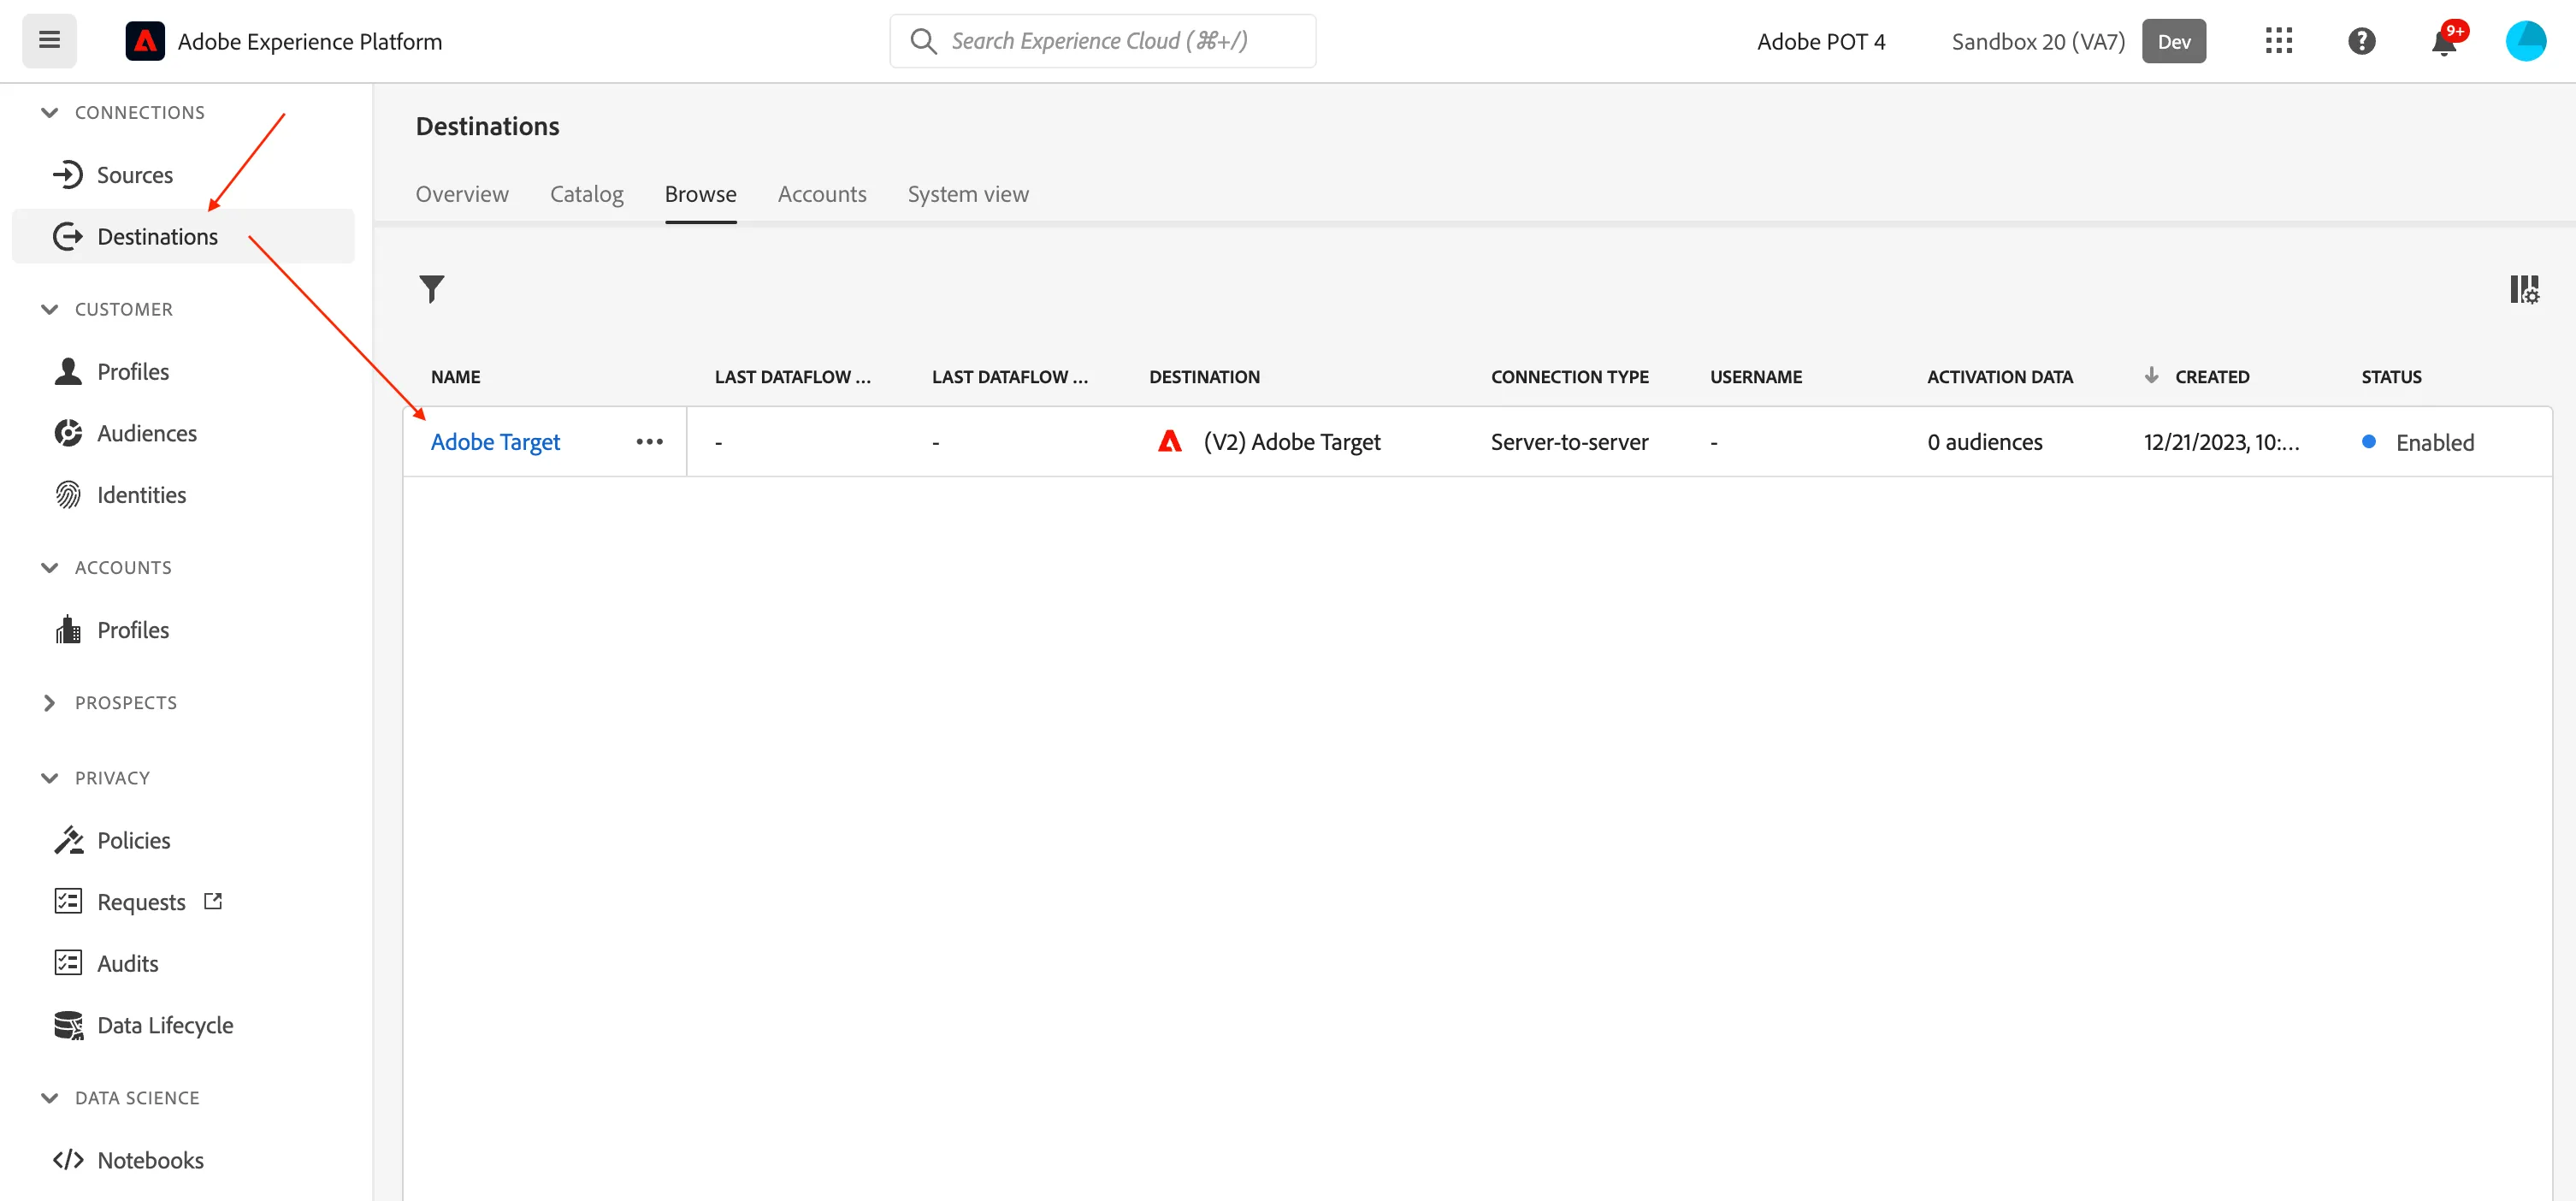Viewport: 2576px width, 1201px height.
Task: Click the NAME column header
Action: [x=456, y=377]
